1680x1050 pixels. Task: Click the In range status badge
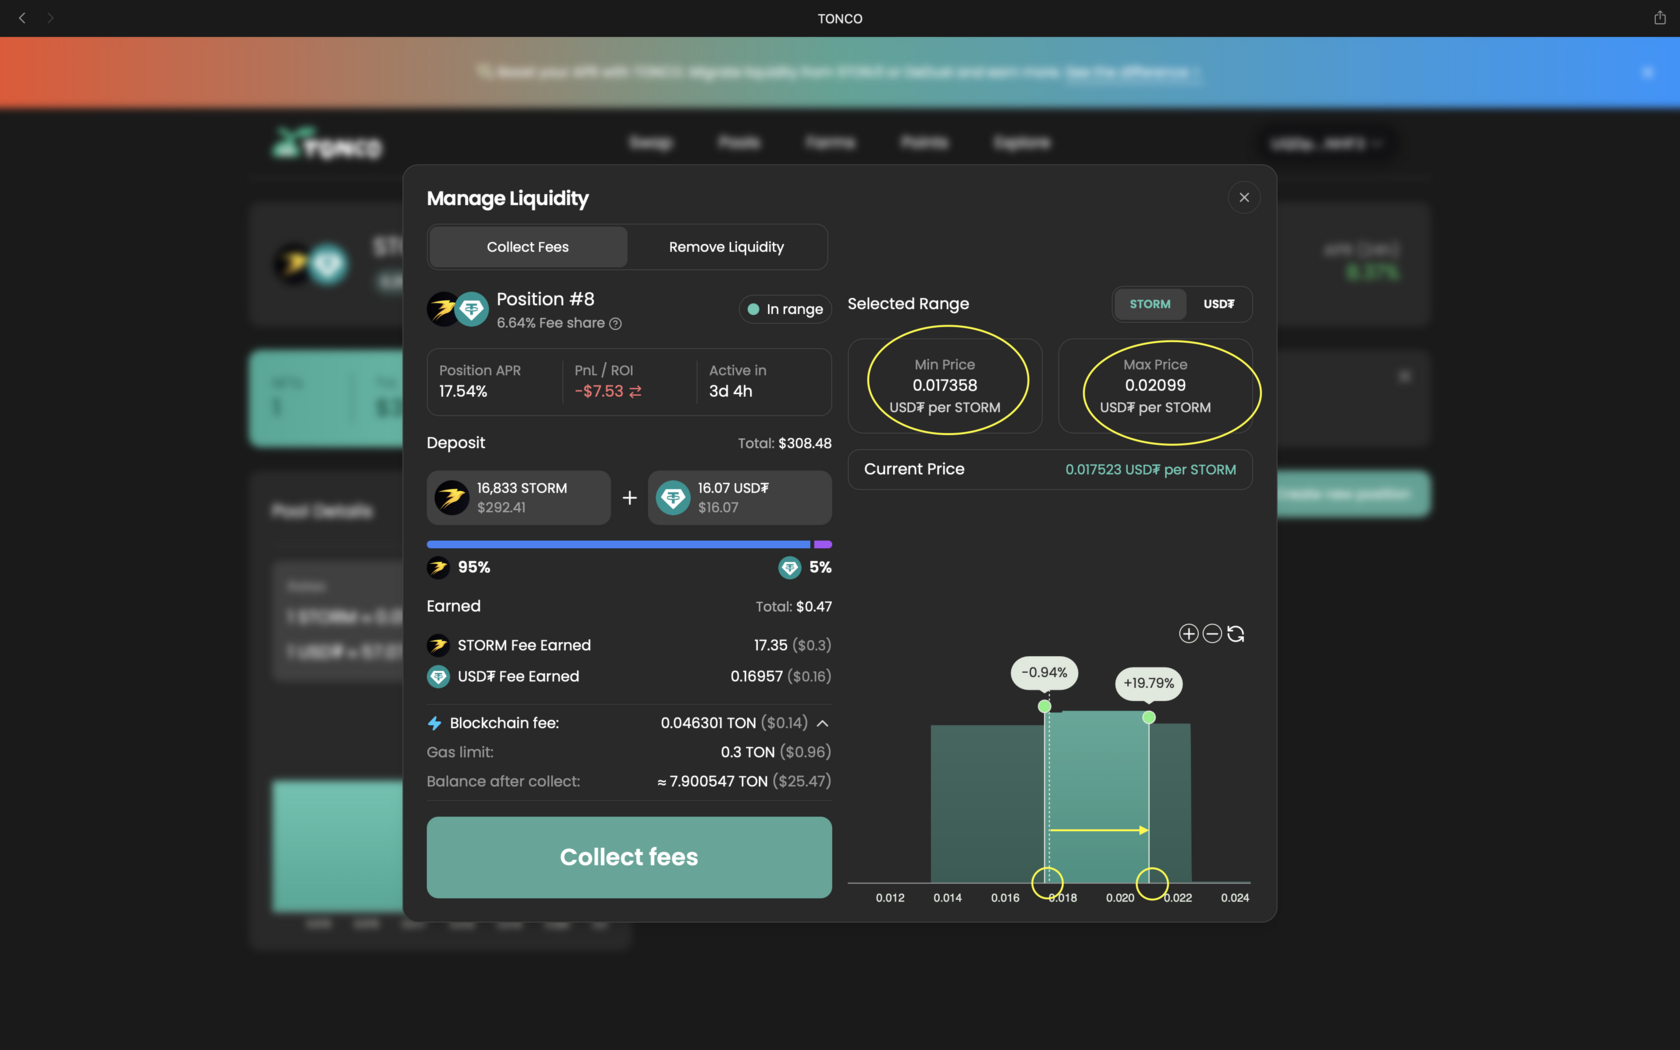pyautogui.click(x=786, y=309)
